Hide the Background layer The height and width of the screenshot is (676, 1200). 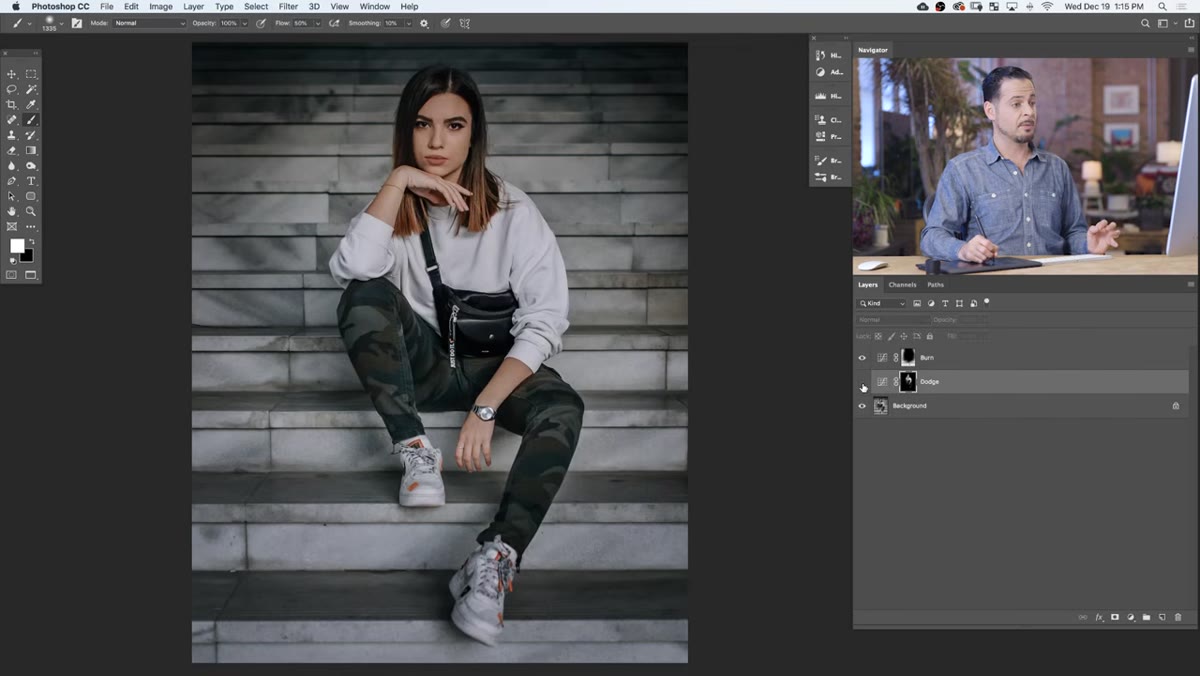coord(862,406)
